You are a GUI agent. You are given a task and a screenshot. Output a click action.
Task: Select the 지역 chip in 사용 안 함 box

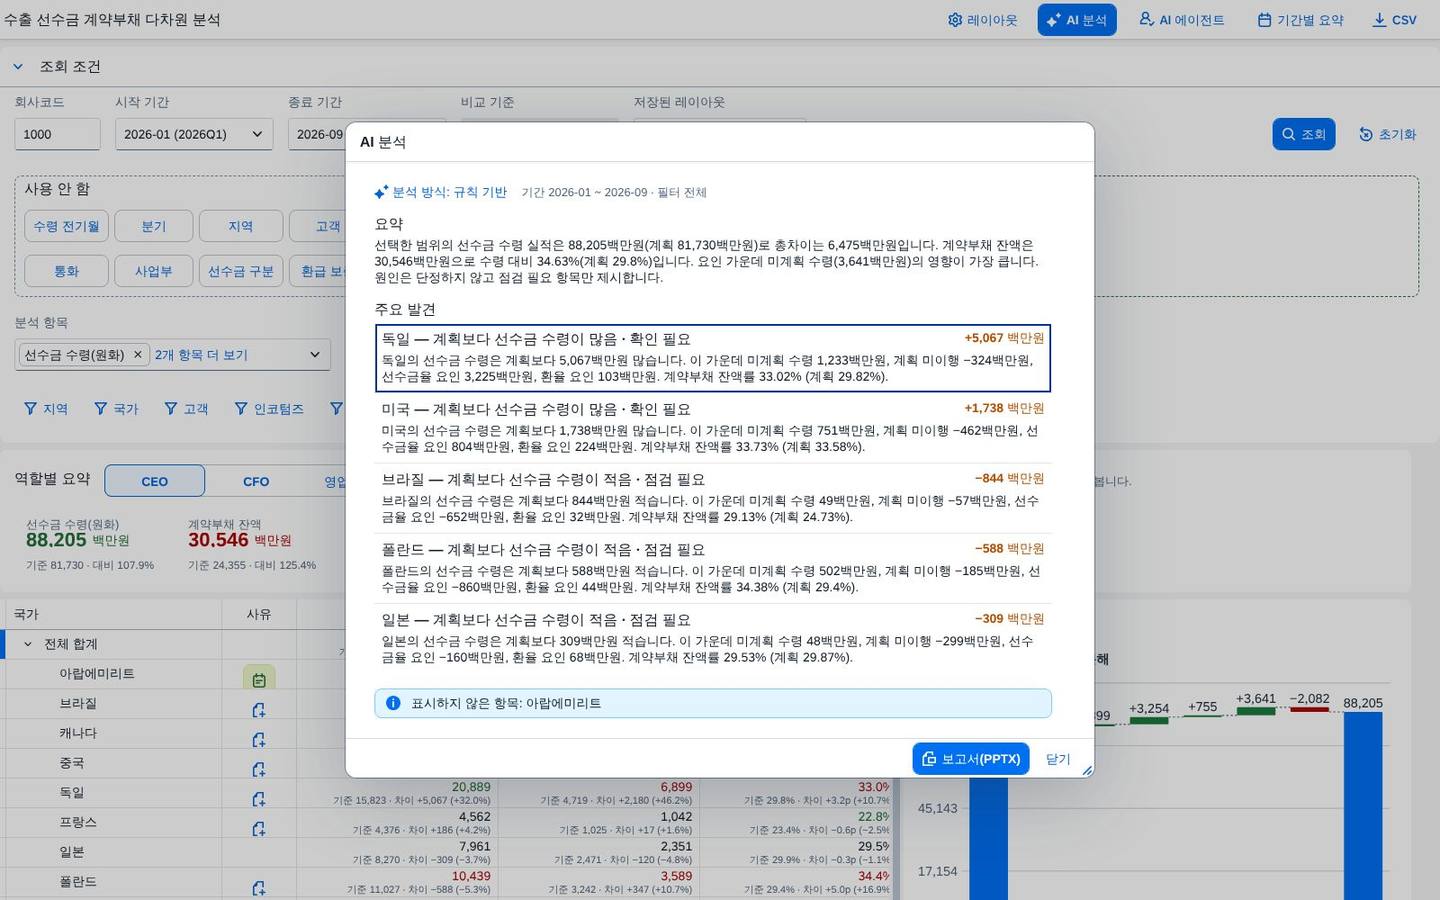[241, 227]
